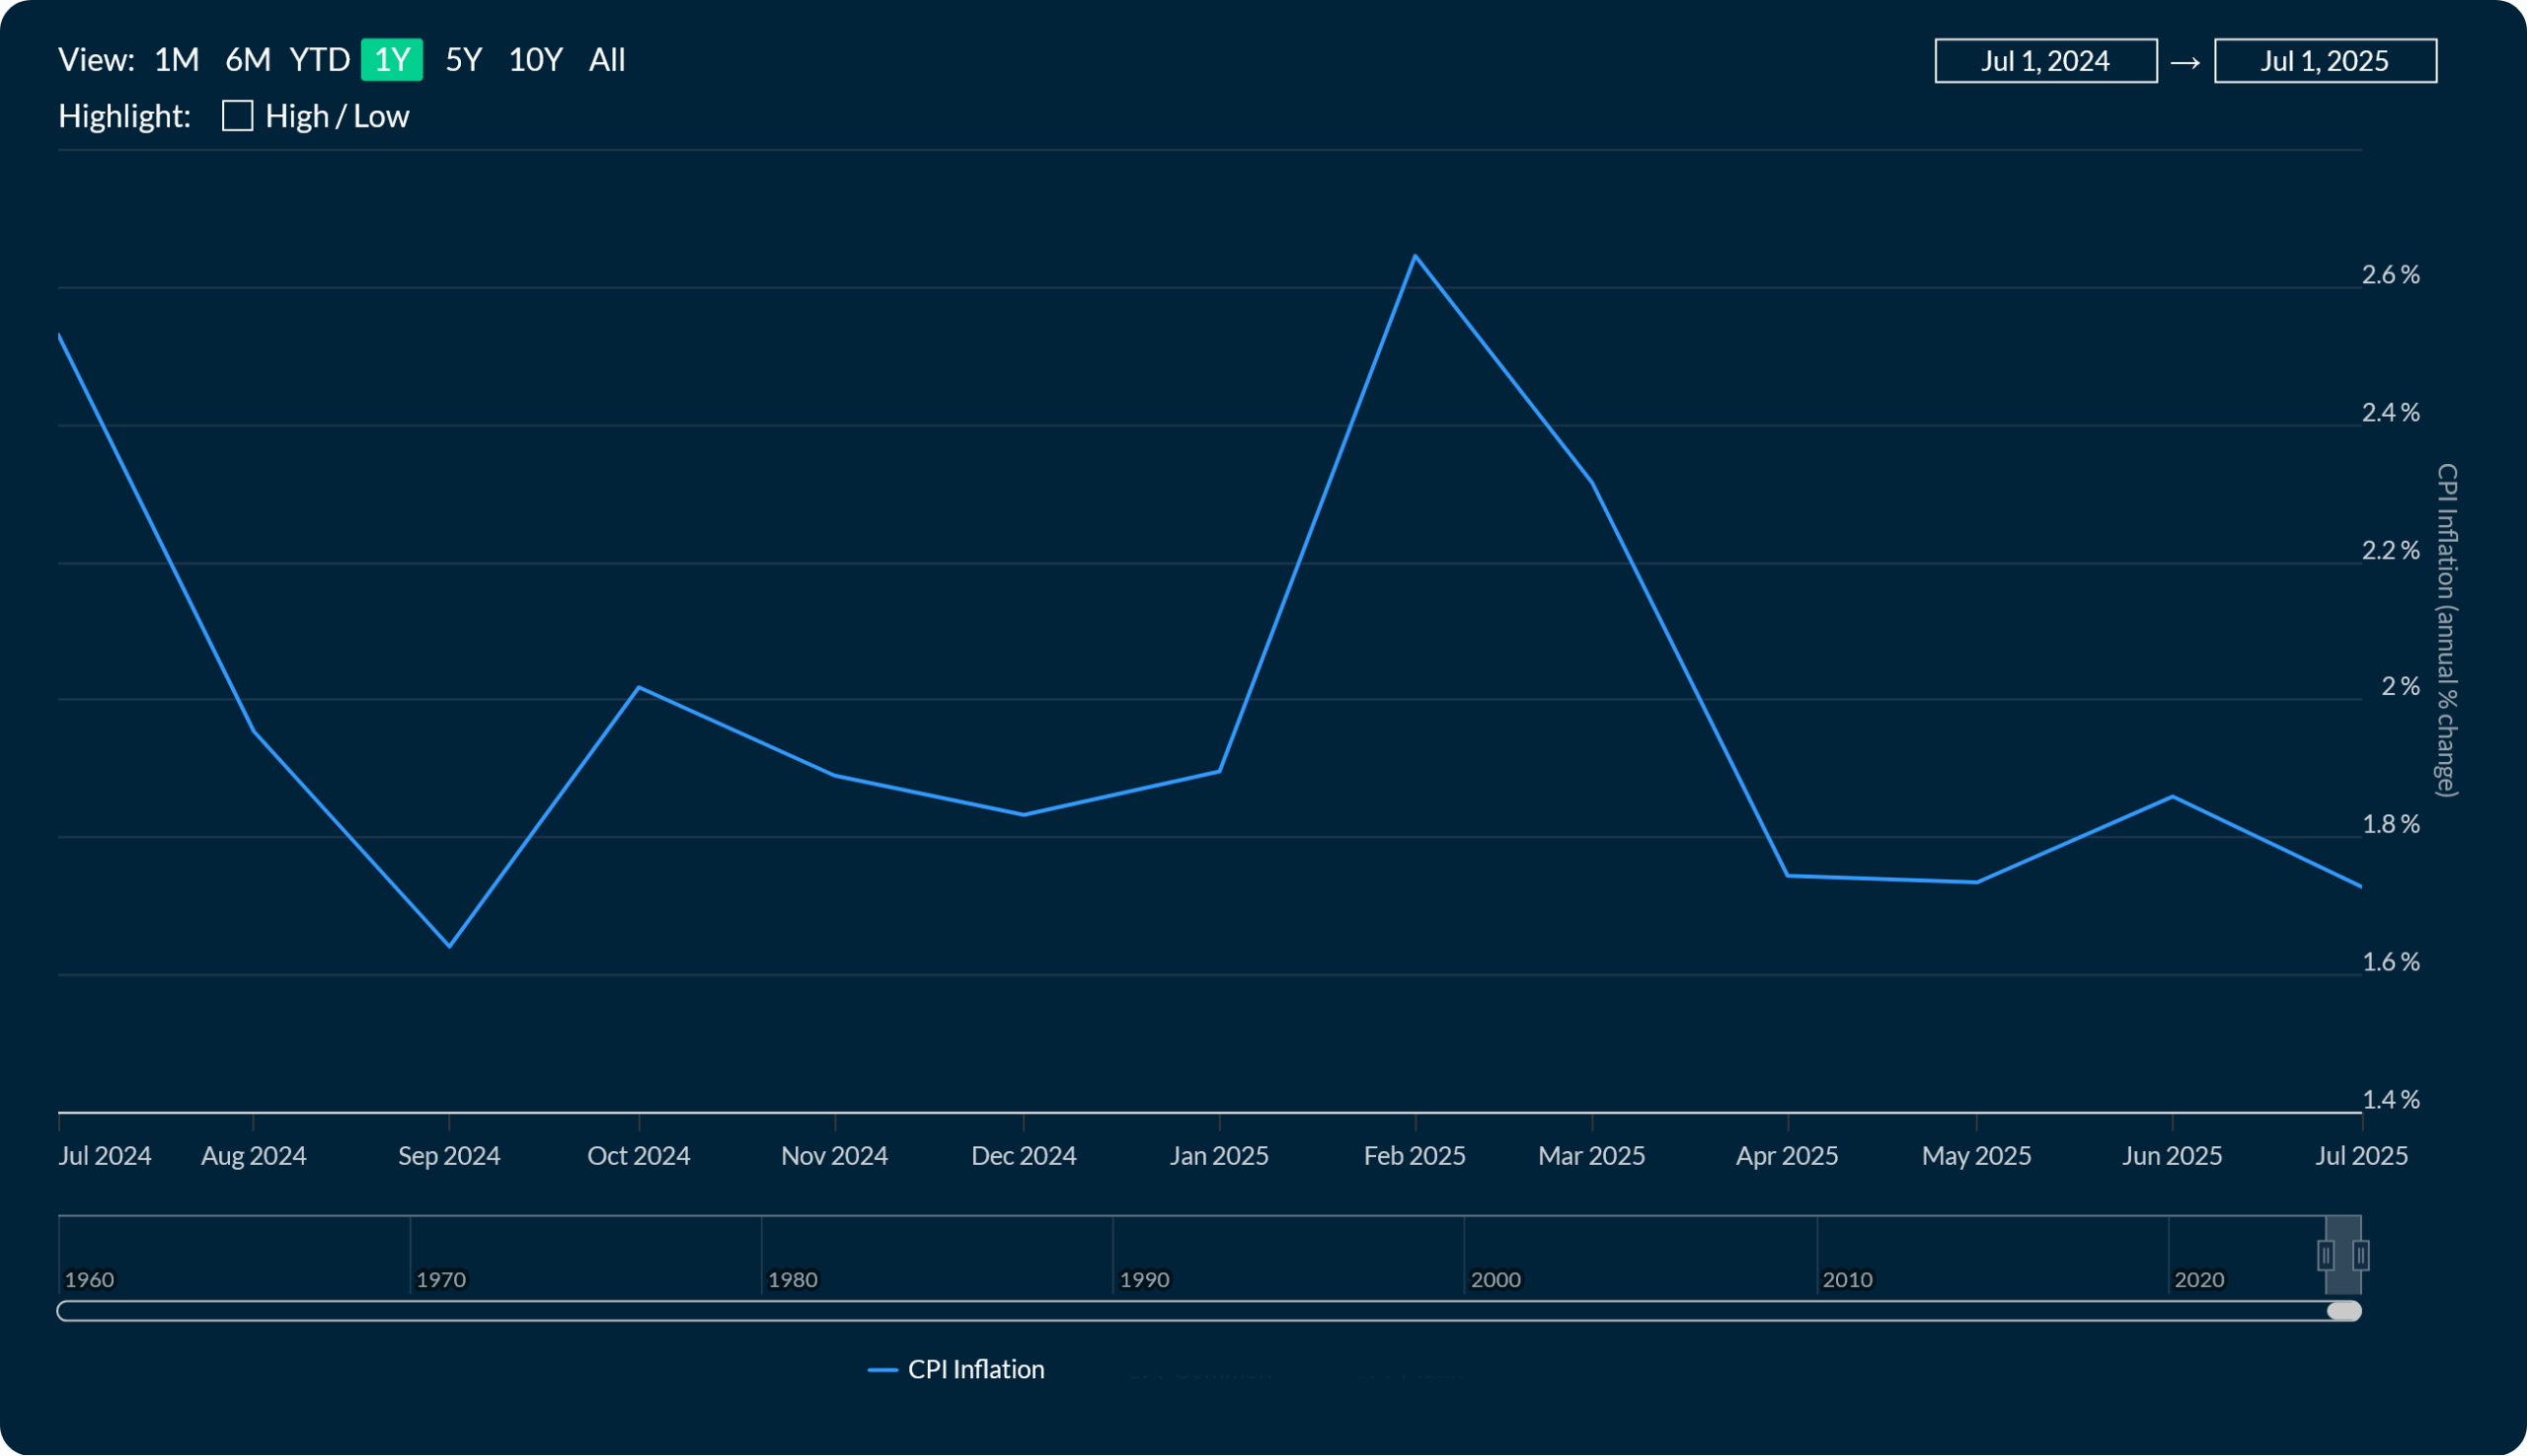
Task: Click the 2000 navigator label
Action: click(x=1496, y=1279)
